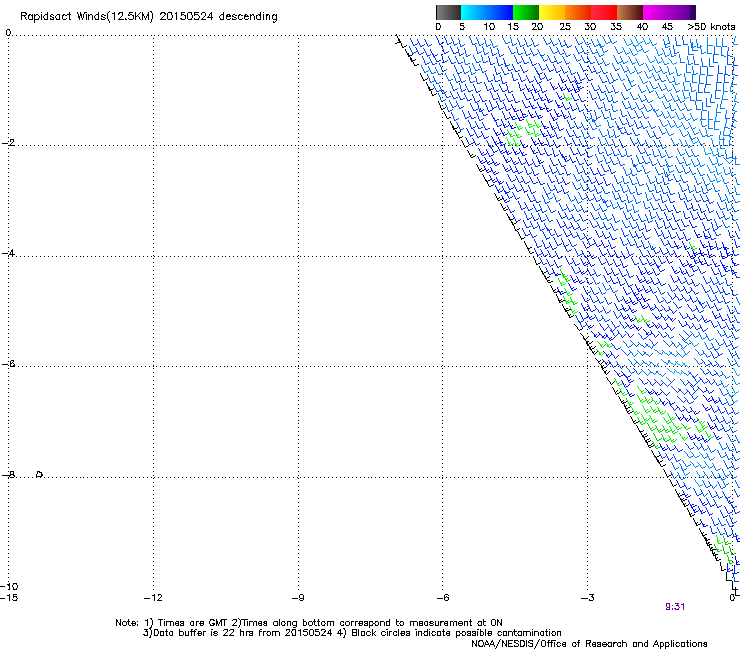
Task: Click the small black marker beside the -8 latitude label
Action: pyautogui.click(x=40, y=474)
